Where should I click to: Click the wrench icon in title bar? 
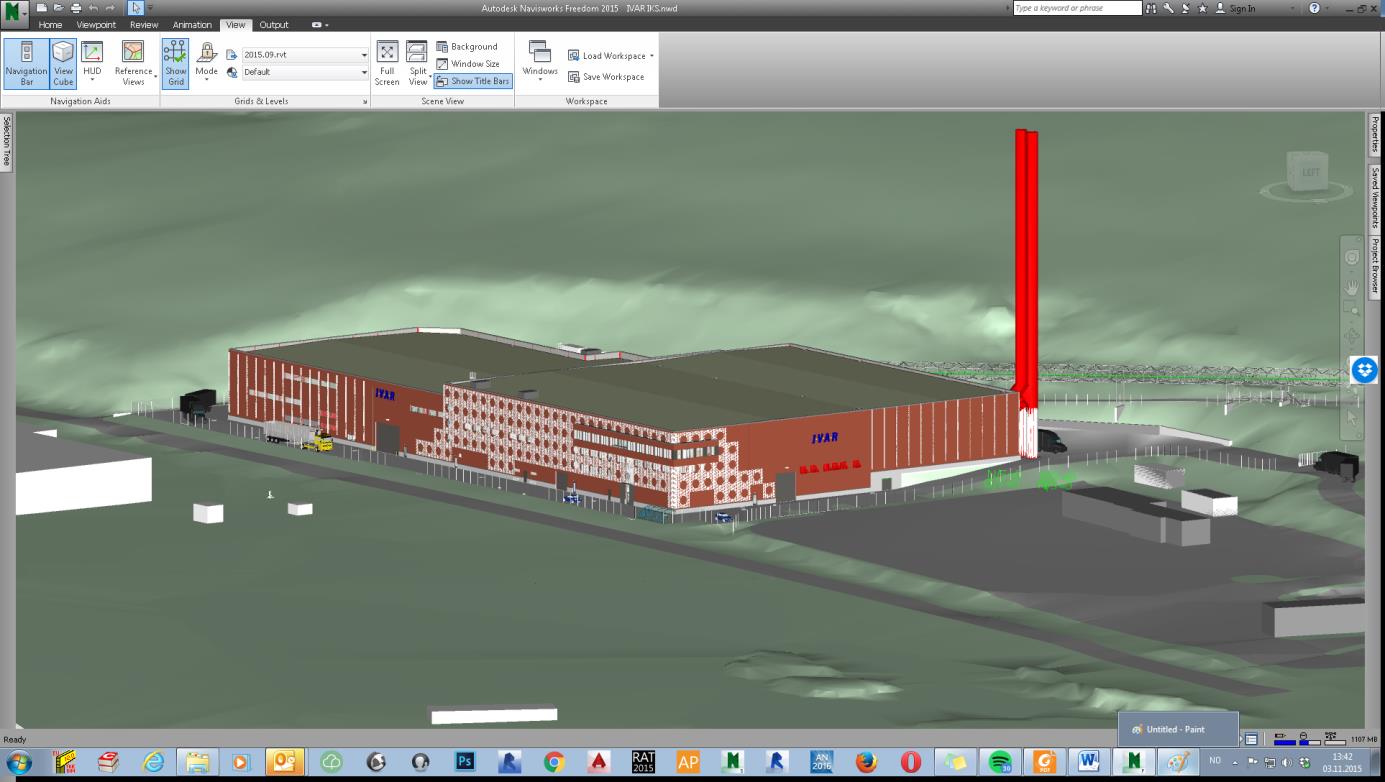(1169, 8)
